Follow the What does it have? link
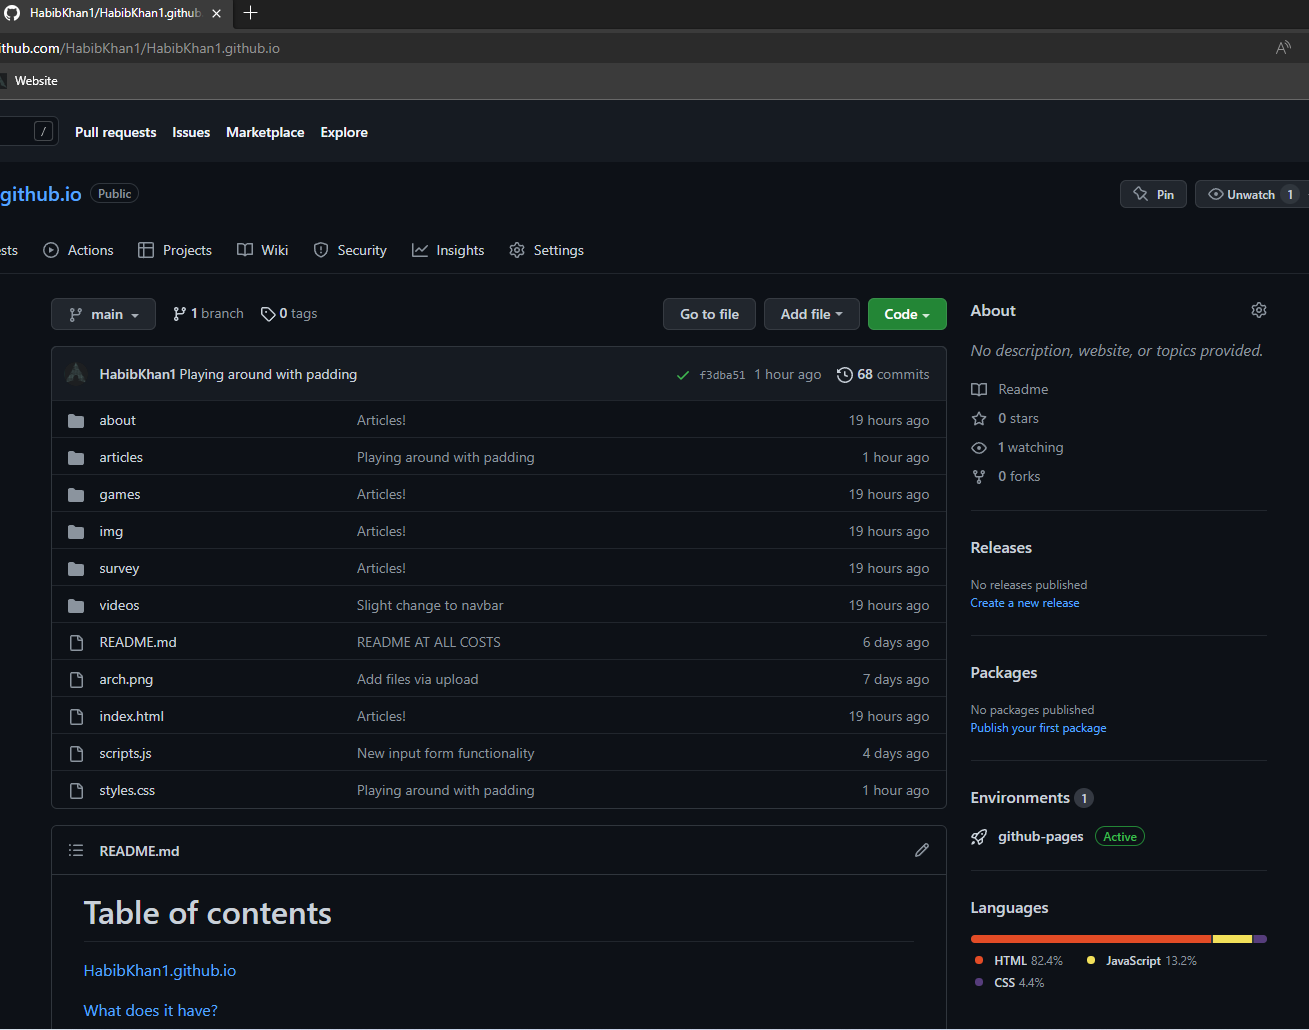 [151, 1011]
